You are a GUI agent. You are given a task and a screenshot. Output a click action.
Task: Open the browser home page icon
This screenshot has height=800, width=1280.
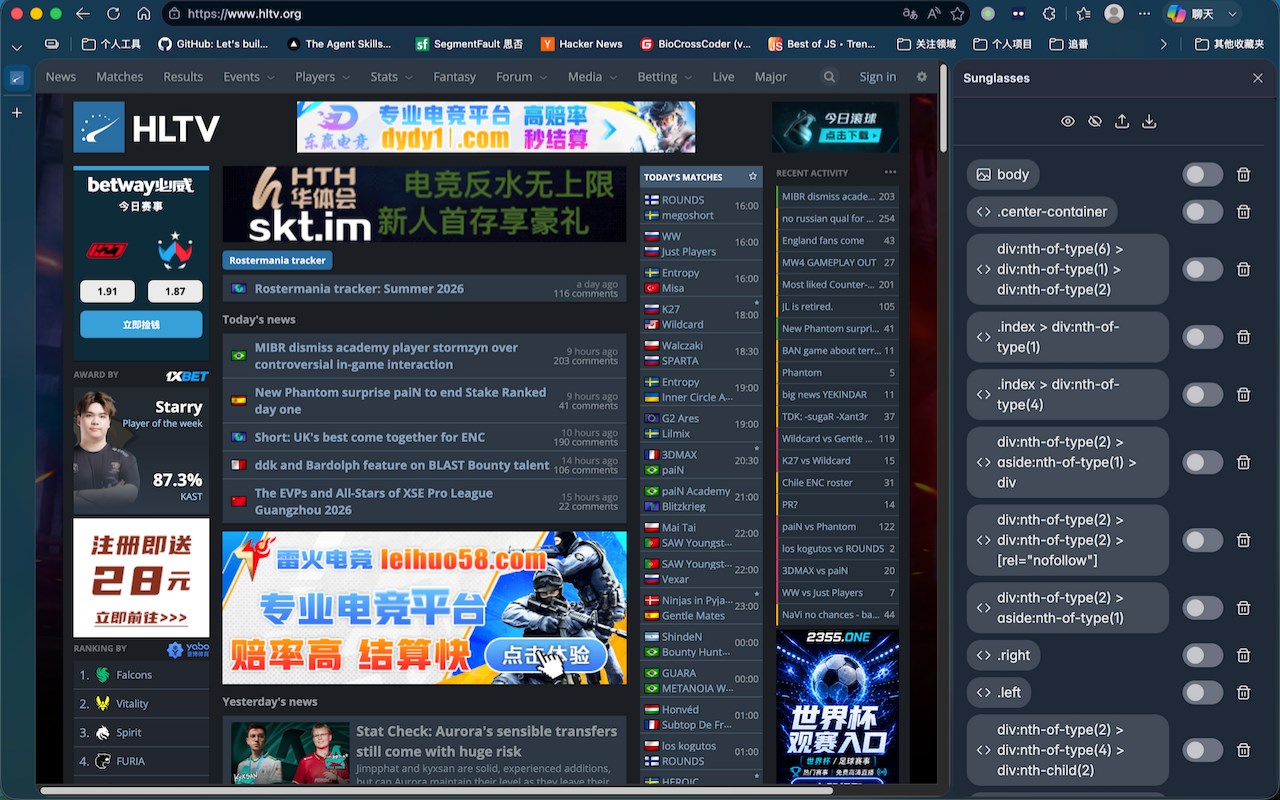144,14
